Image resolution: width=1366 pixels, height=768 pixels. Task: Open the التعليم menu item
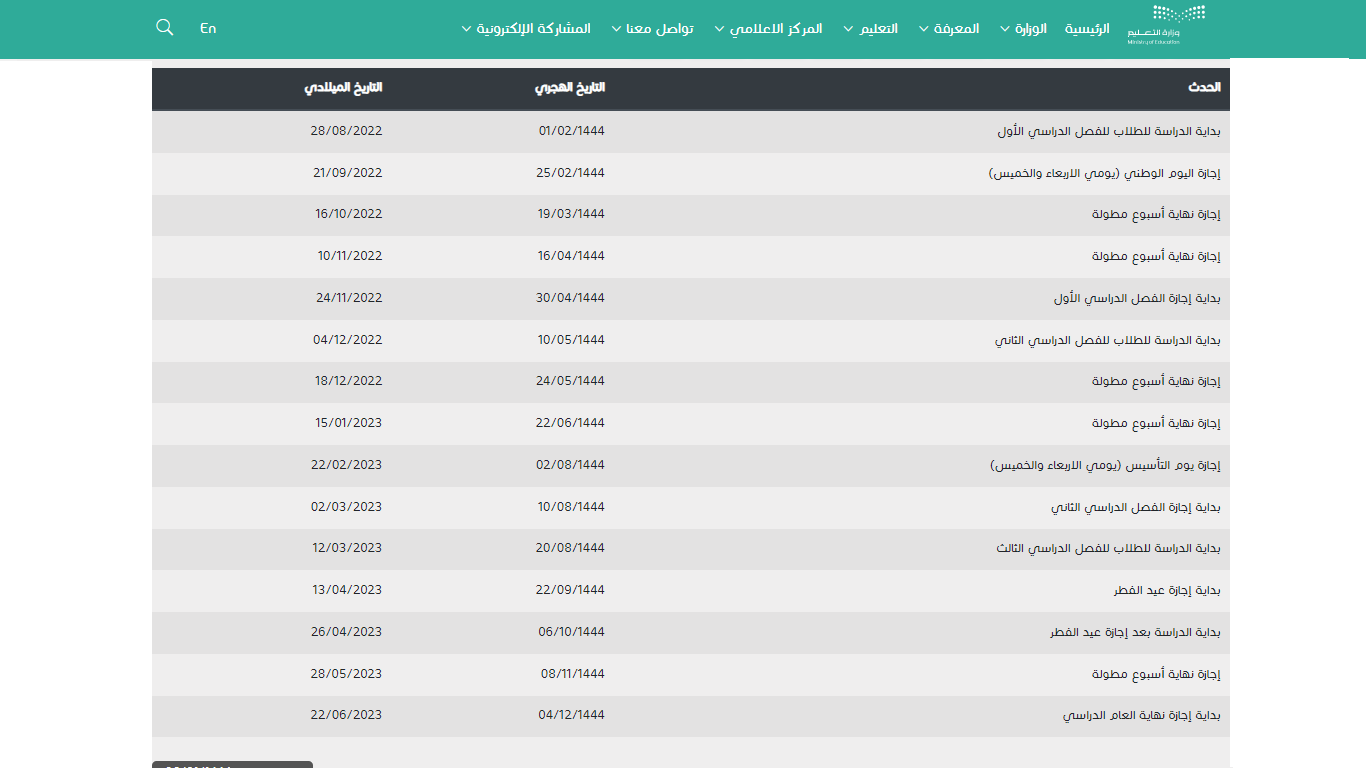880,29
